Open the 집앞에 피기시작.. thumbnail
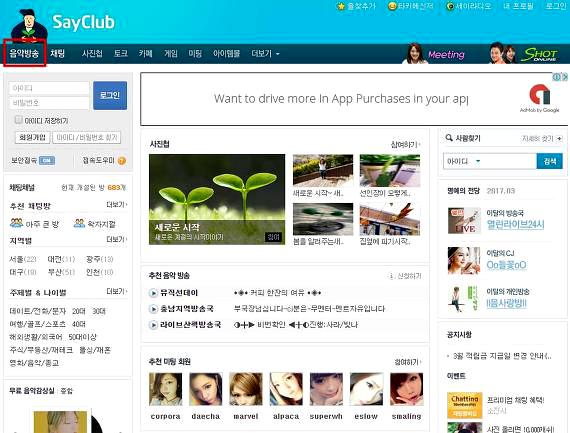Viewport: 570px width, 433px height. click(x=390, y=219)
